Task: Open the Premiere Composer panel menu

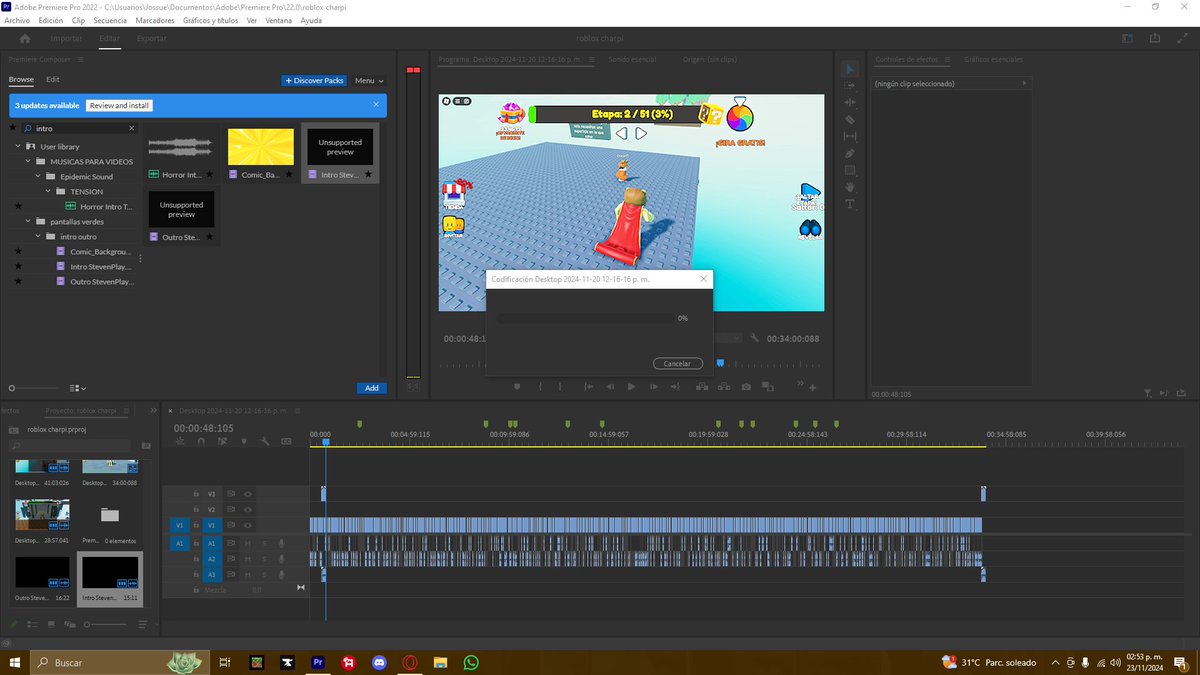Action: [81, 59]
